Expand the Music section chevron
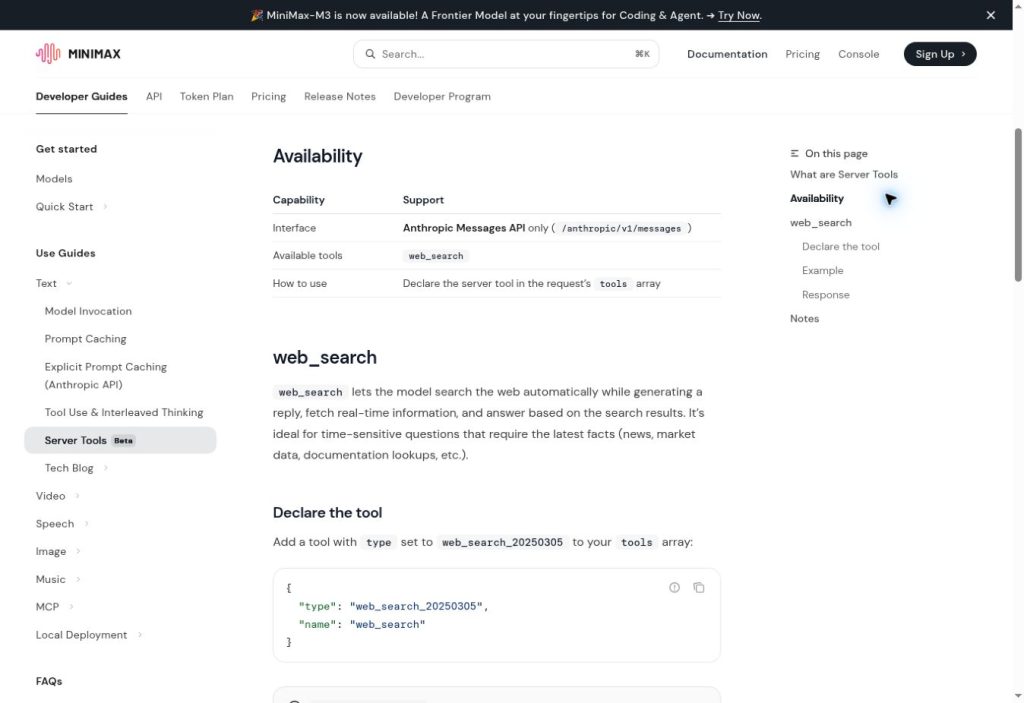Image resolution: width=1024 pixels, height=703 pixels. click(x=78, y=580)
